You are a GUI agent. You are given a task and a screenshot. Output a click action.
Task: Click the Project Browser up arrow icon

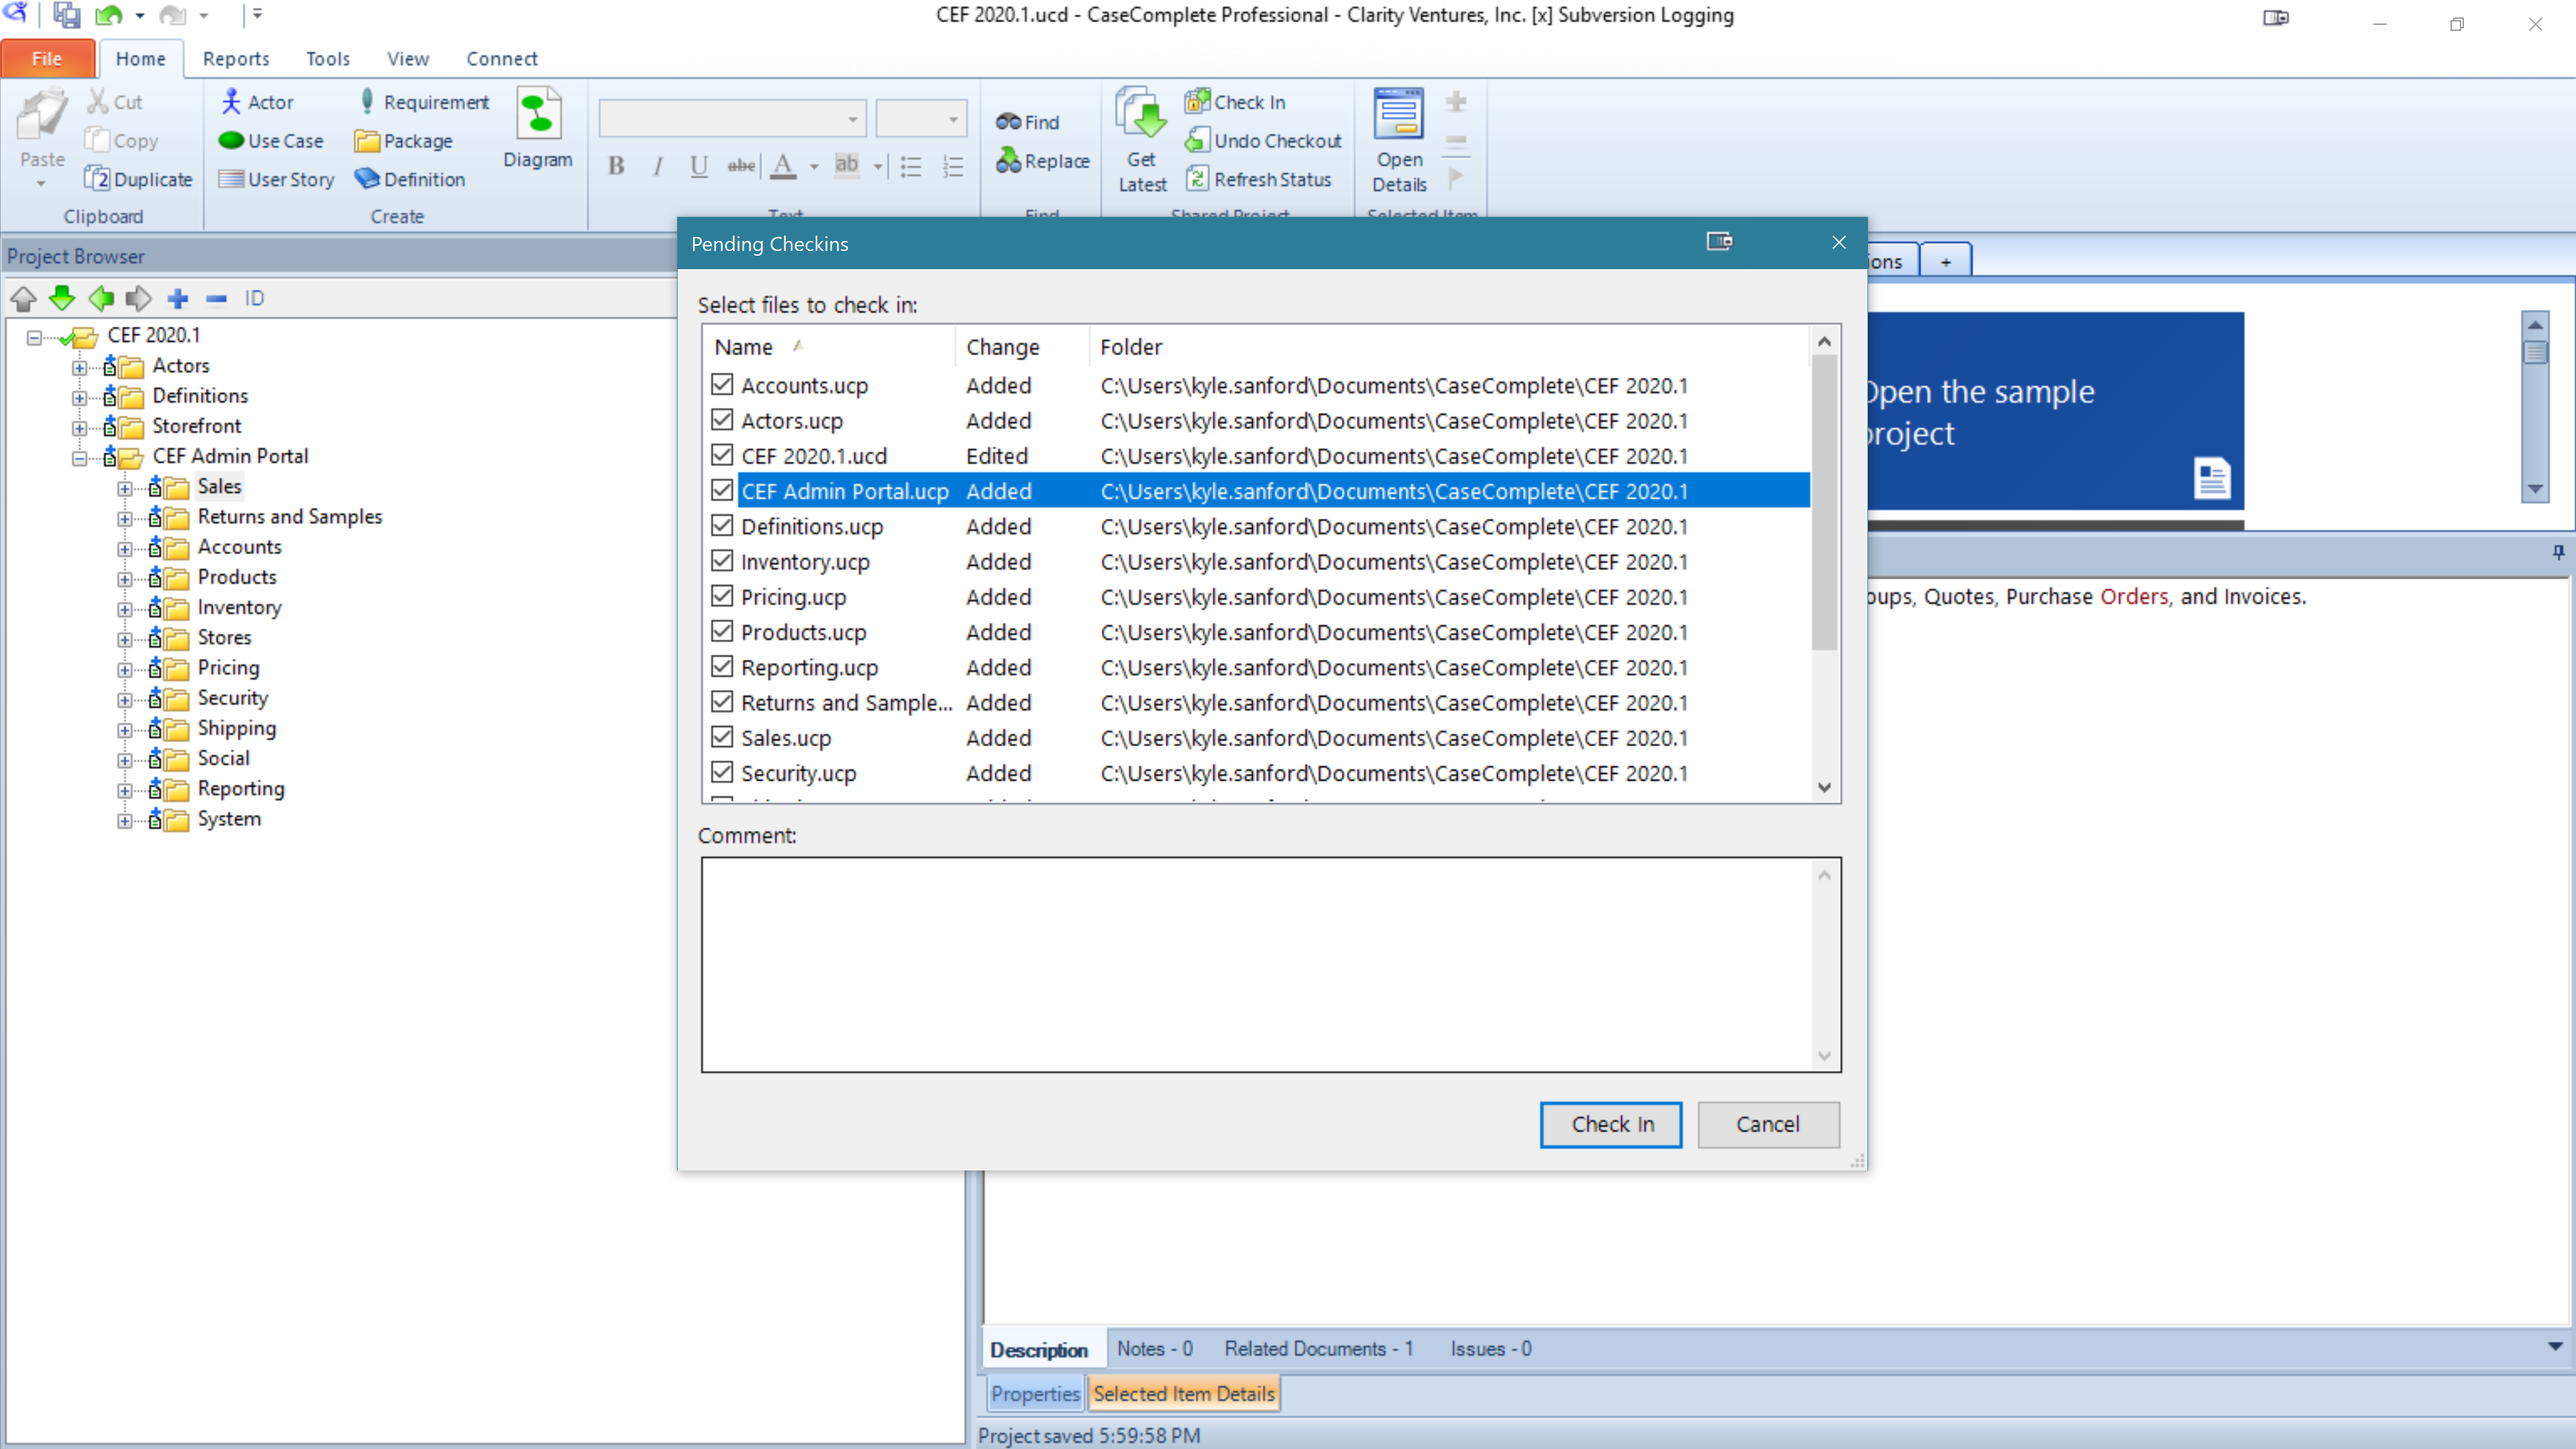[24, 298]
